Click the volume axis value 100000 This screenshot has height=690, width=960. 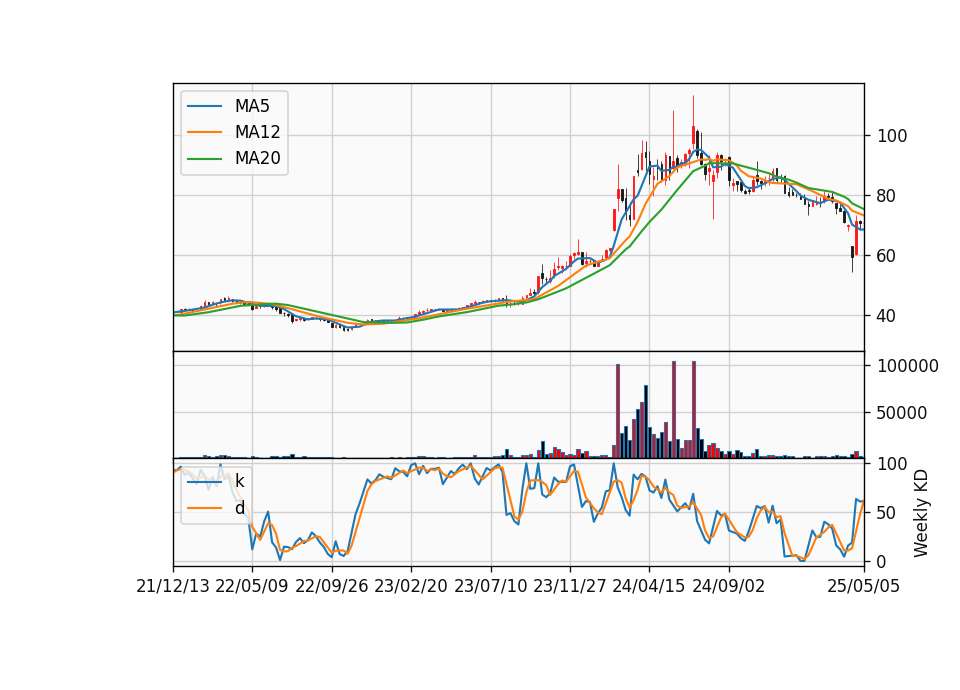[908, 366]
